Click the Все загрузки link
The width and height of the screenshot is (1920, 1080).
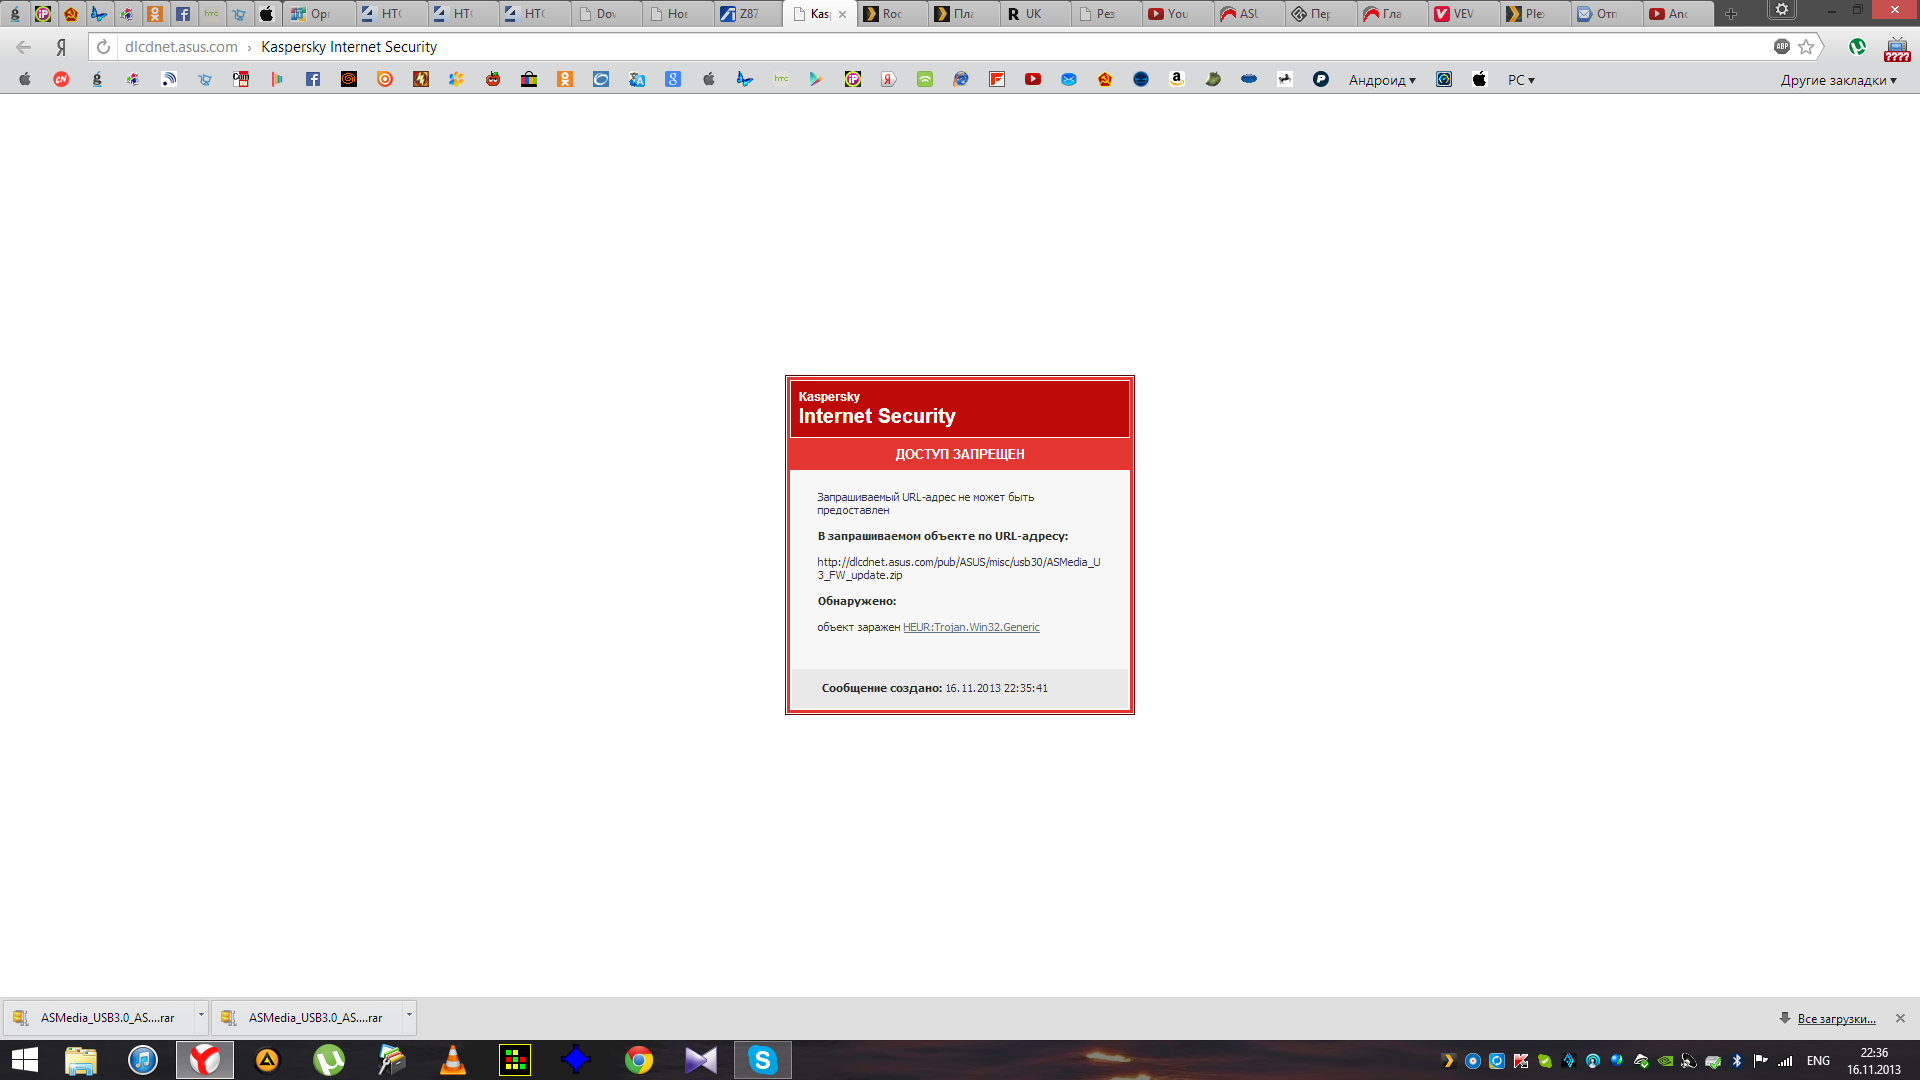tap(1836, 1019)
